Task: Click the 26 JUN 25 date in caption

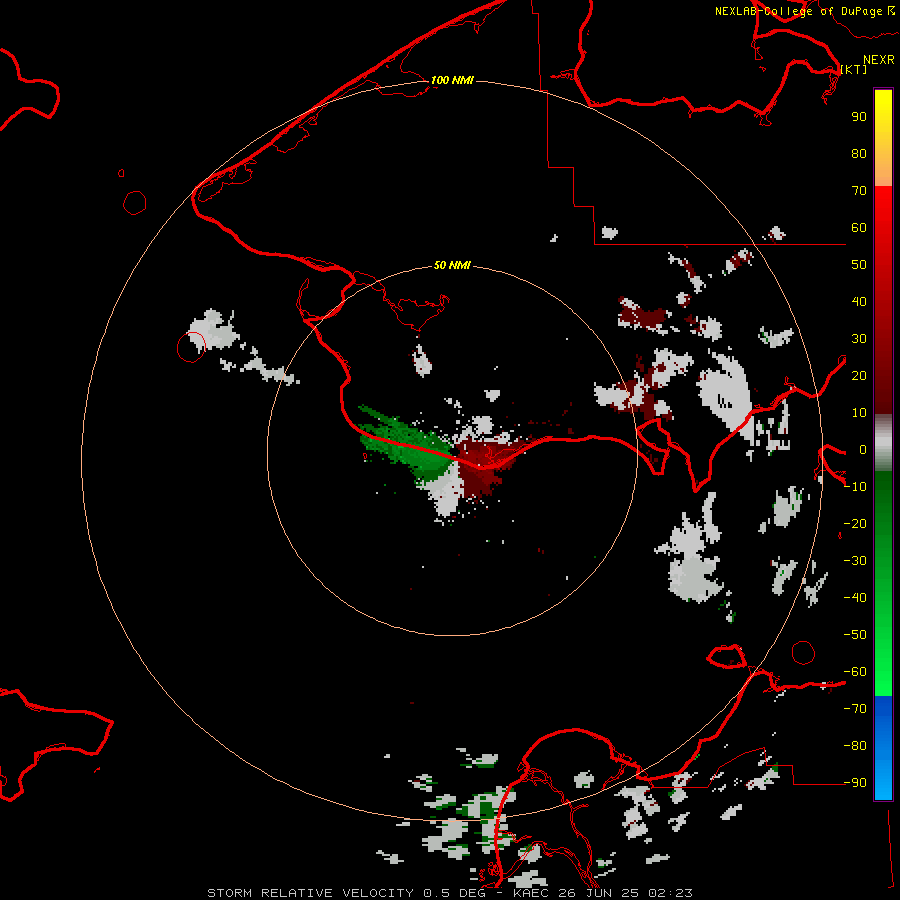Action: [x=599, y=893]
